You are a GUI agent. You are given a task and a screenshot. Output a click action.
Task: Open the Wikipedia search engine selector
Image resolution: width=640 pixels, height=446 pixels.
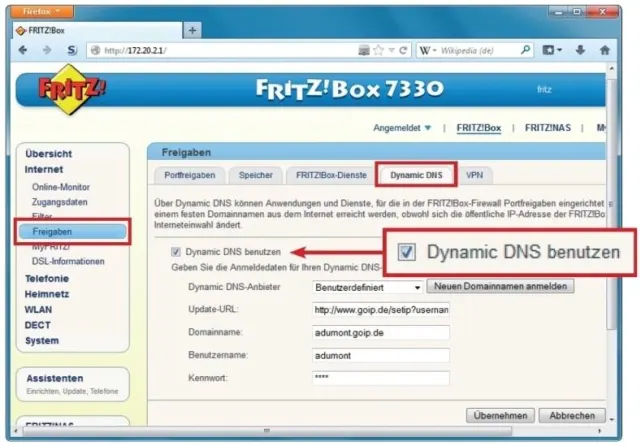[x=428, y=50]
